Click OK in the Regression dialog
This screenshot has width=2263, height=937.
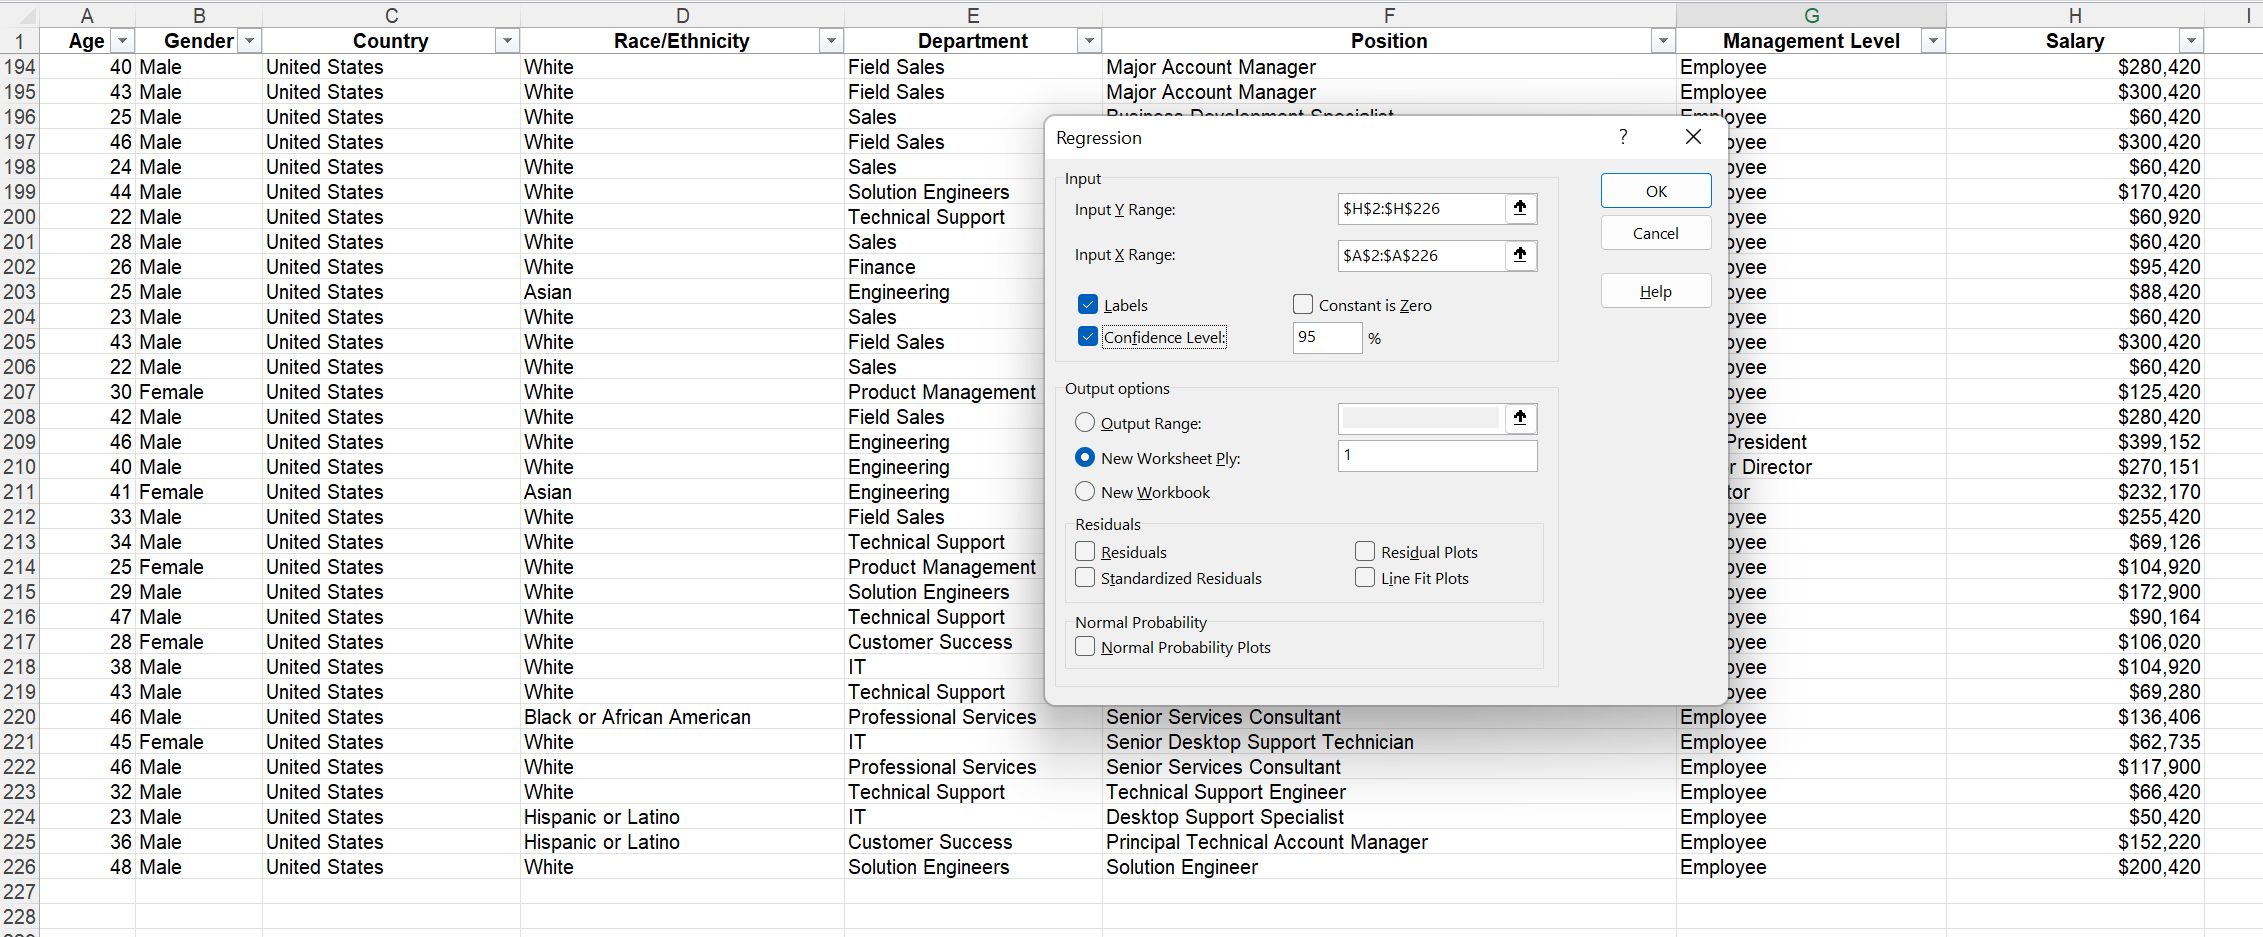(1656, 191)
